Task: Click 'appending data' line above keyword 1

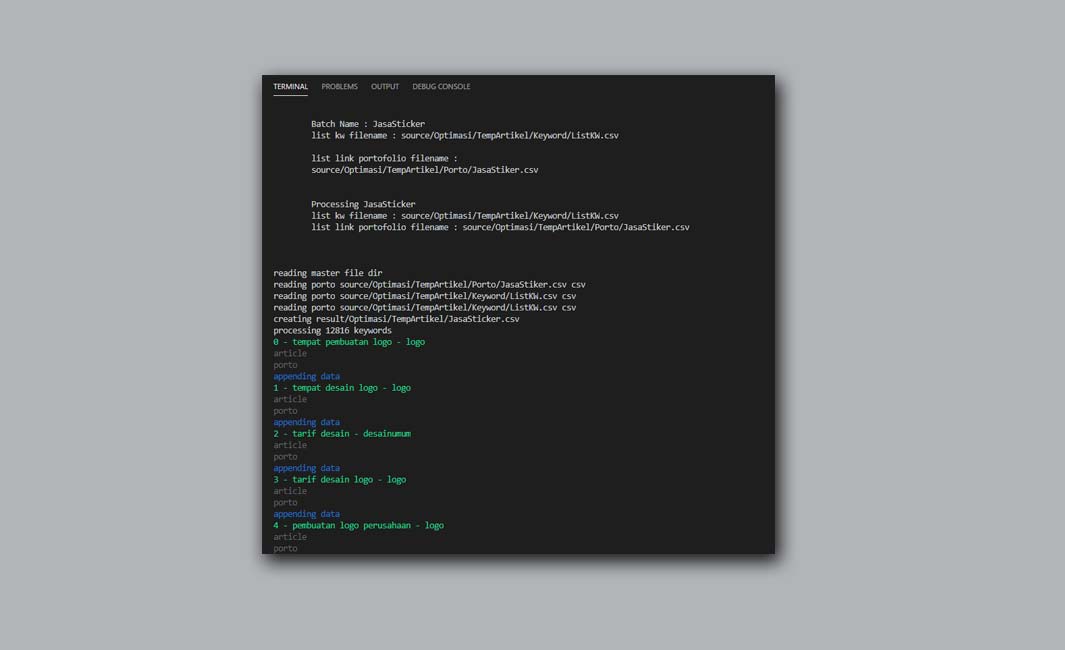Action: point(306,377)
